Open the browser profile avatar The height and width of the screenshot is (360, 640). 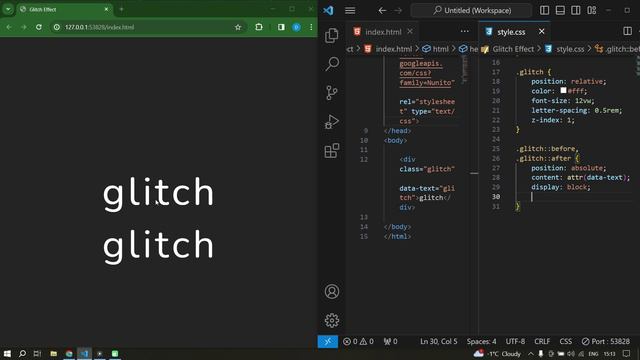296,27
